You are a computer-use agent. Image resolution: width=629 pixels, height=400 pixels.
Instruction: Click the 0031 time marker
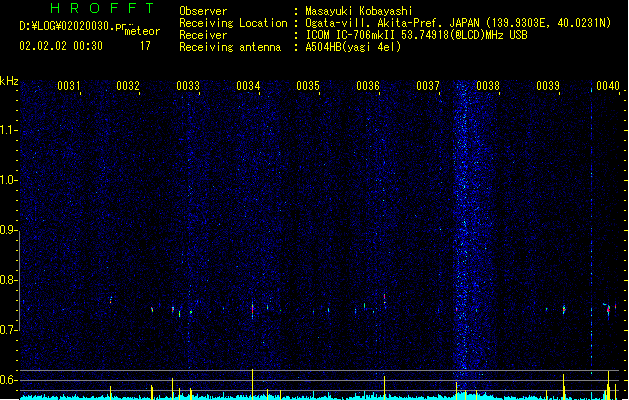click(69, 86)
